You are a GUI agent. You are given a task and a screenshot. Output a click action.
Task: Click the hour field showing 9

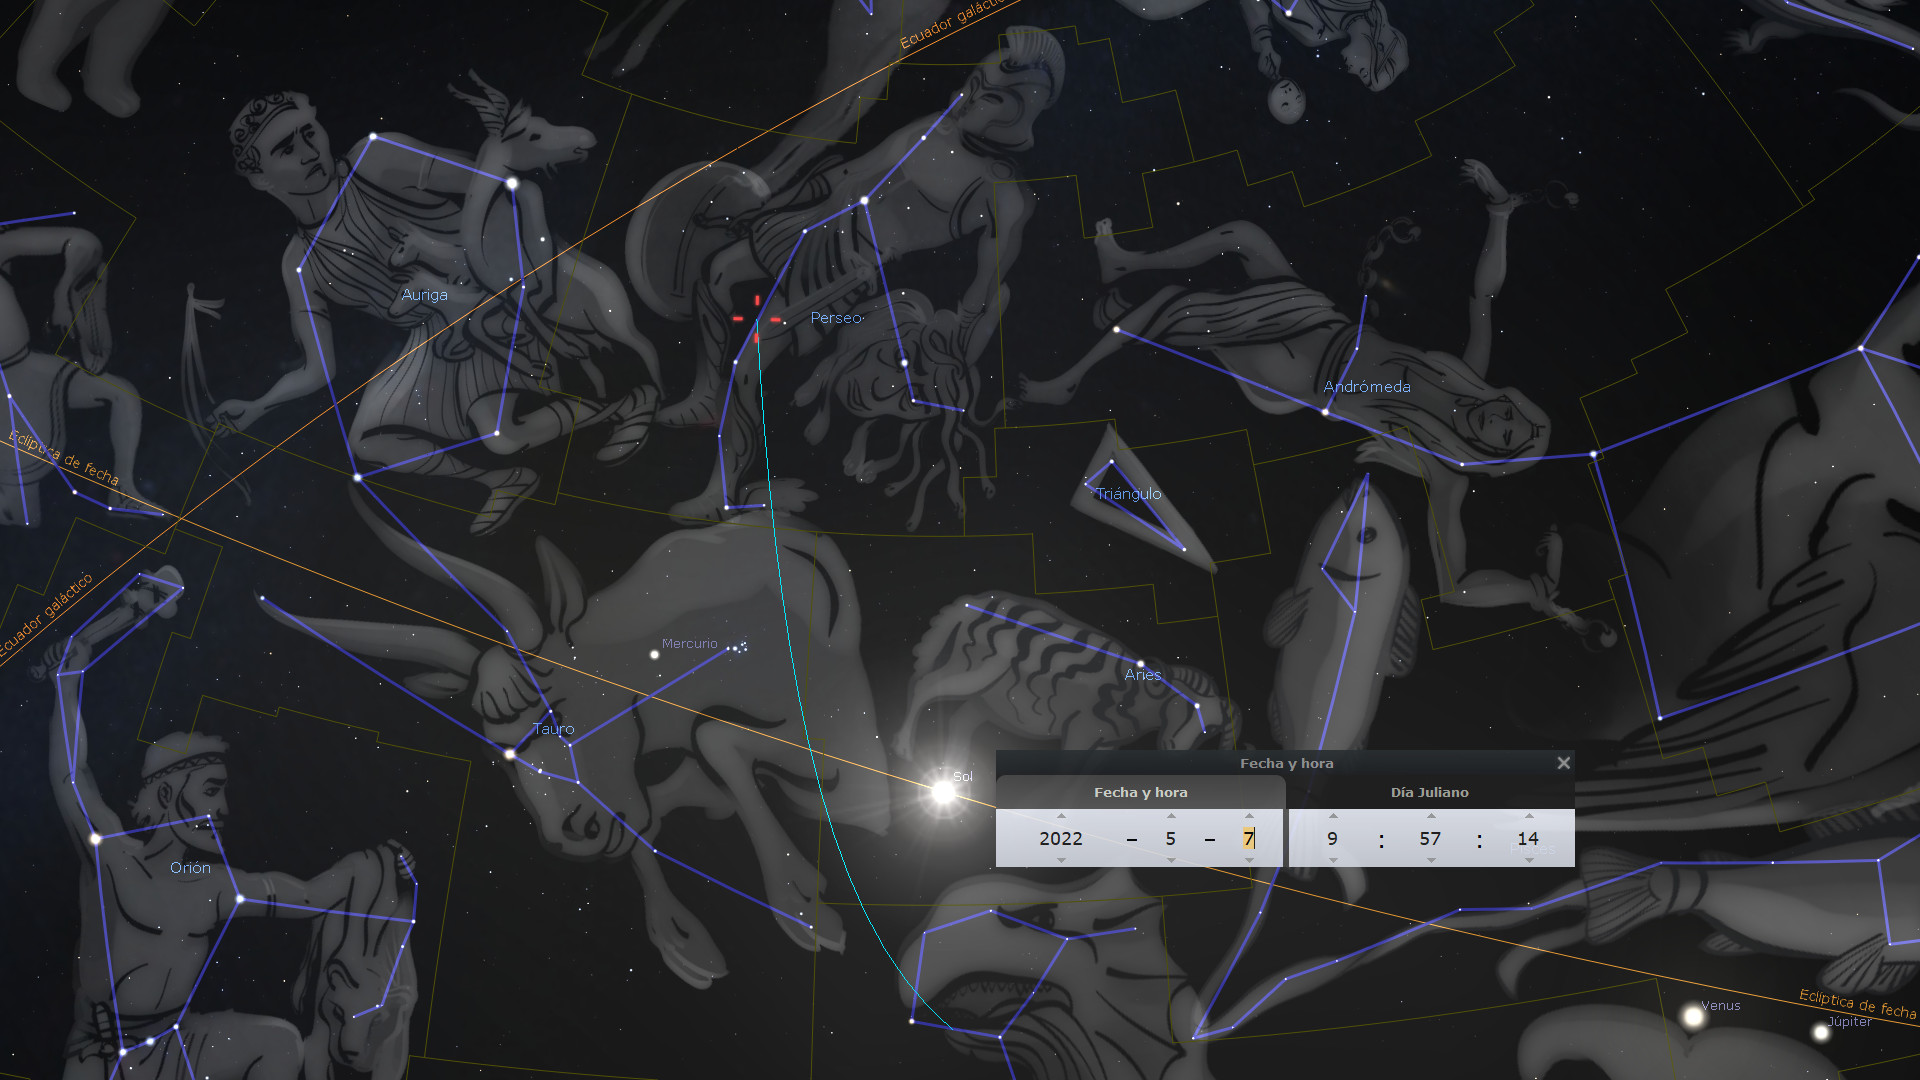[1333, 839]
